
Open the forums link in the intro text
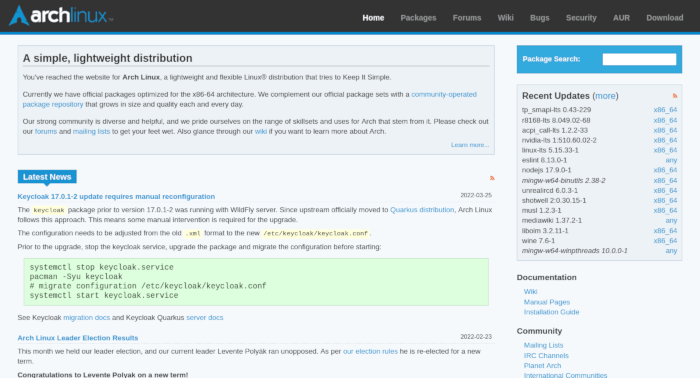46,132
